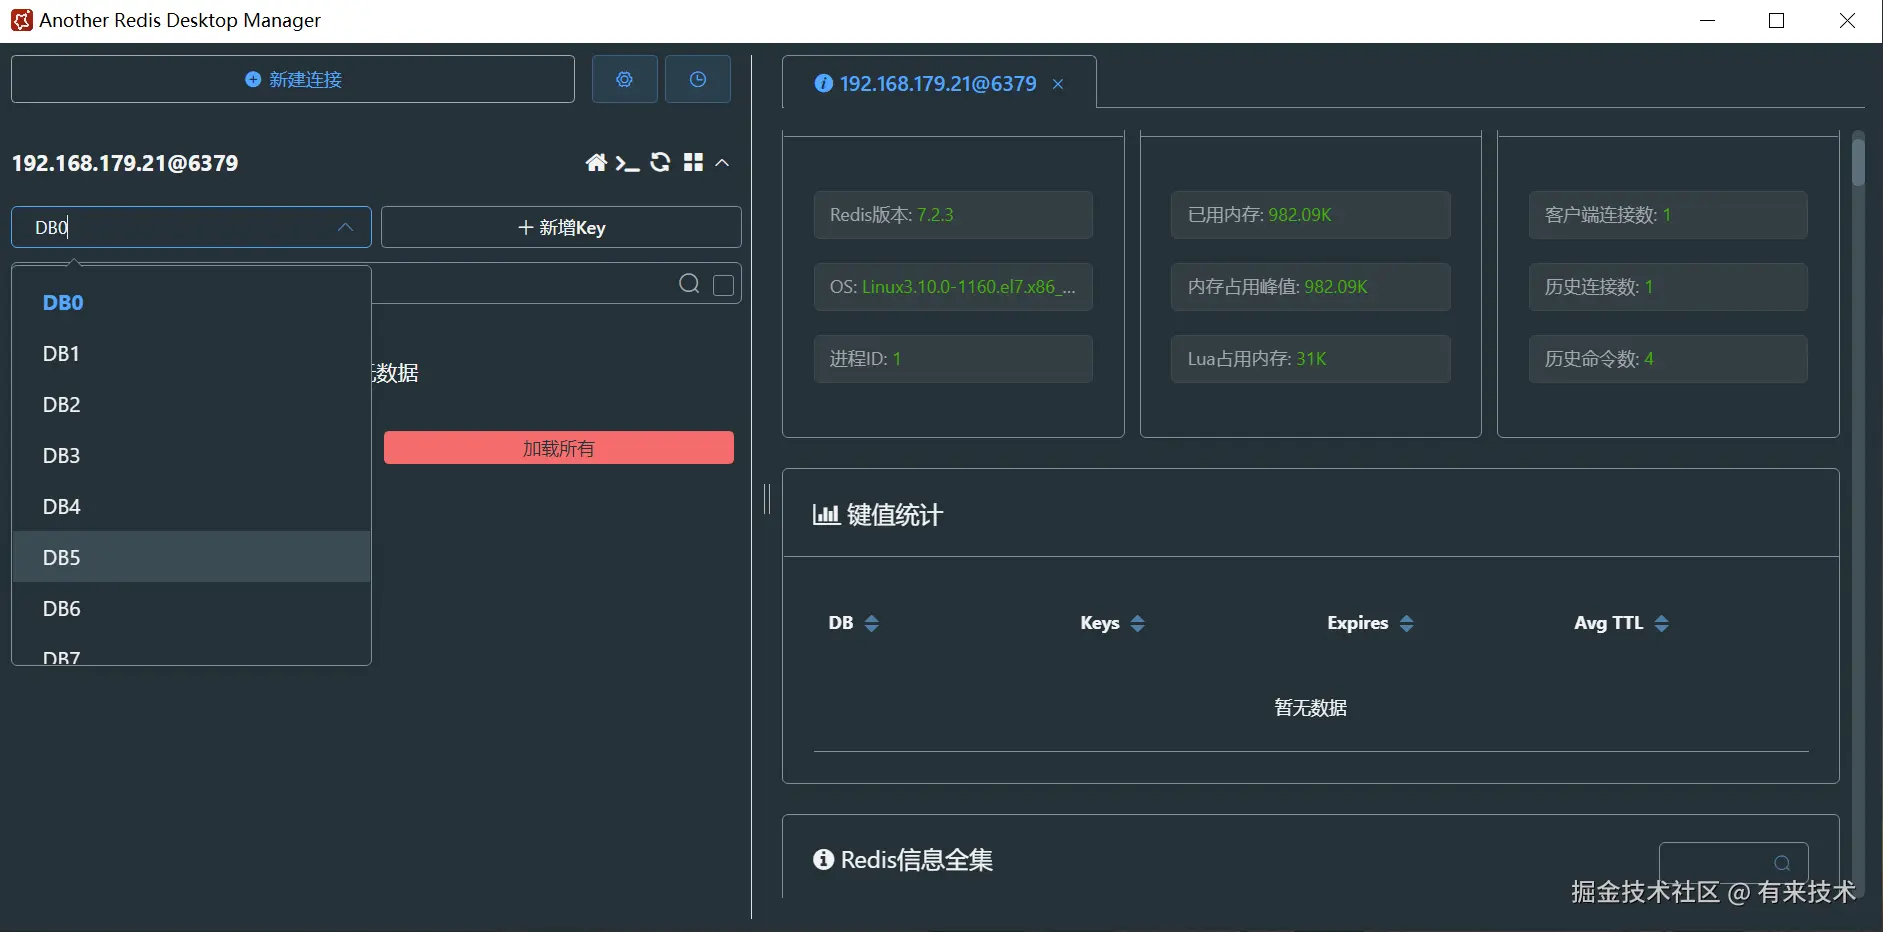Click the home icon for the connection
The width and height of the screenshot is (1883, 932).
(596, 163)
